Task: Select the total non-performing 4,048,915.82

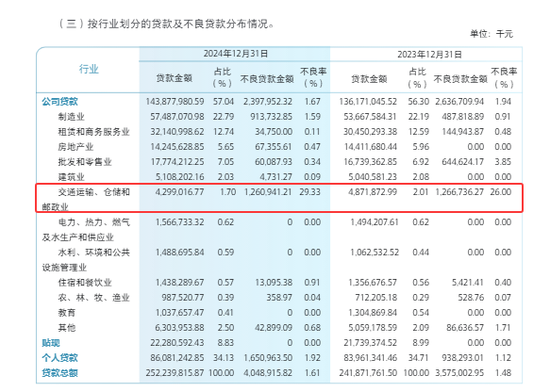Action: (x=268, y=373)
